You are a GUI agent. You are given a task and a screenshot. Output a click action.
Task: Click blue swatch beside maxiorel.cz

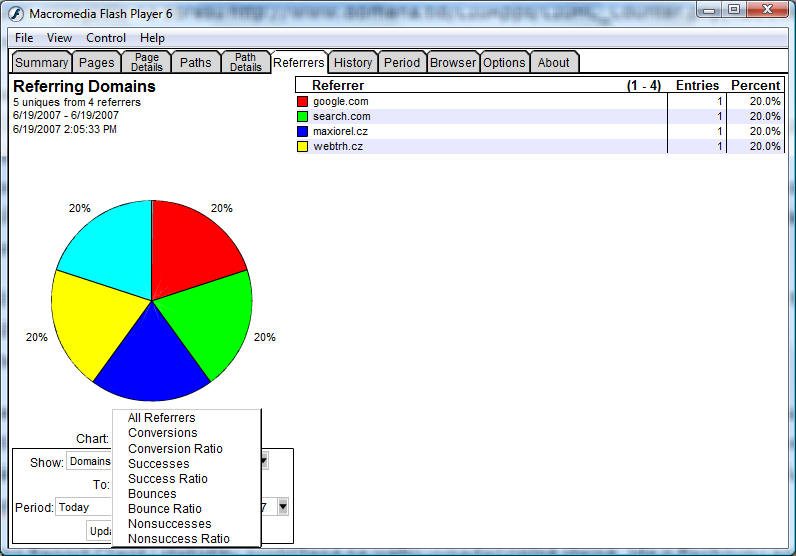pos(303,132)
